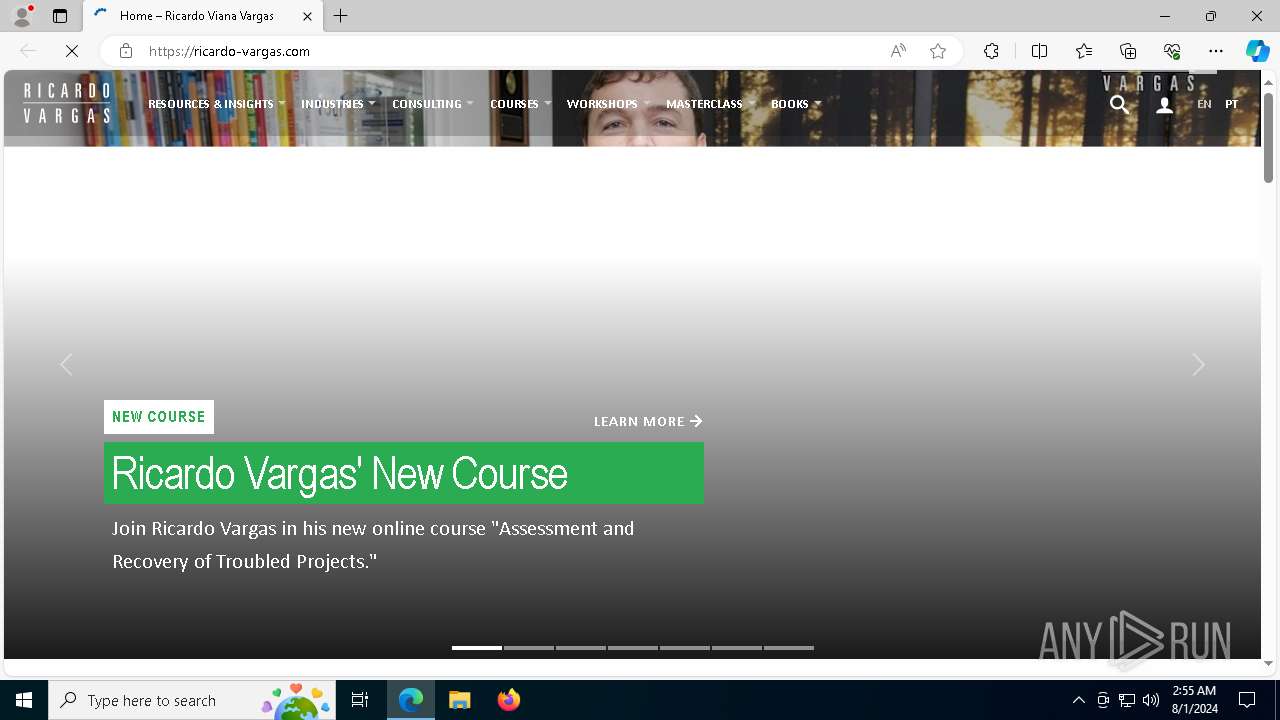Toggle Split screen view

tap(1039, 51)
